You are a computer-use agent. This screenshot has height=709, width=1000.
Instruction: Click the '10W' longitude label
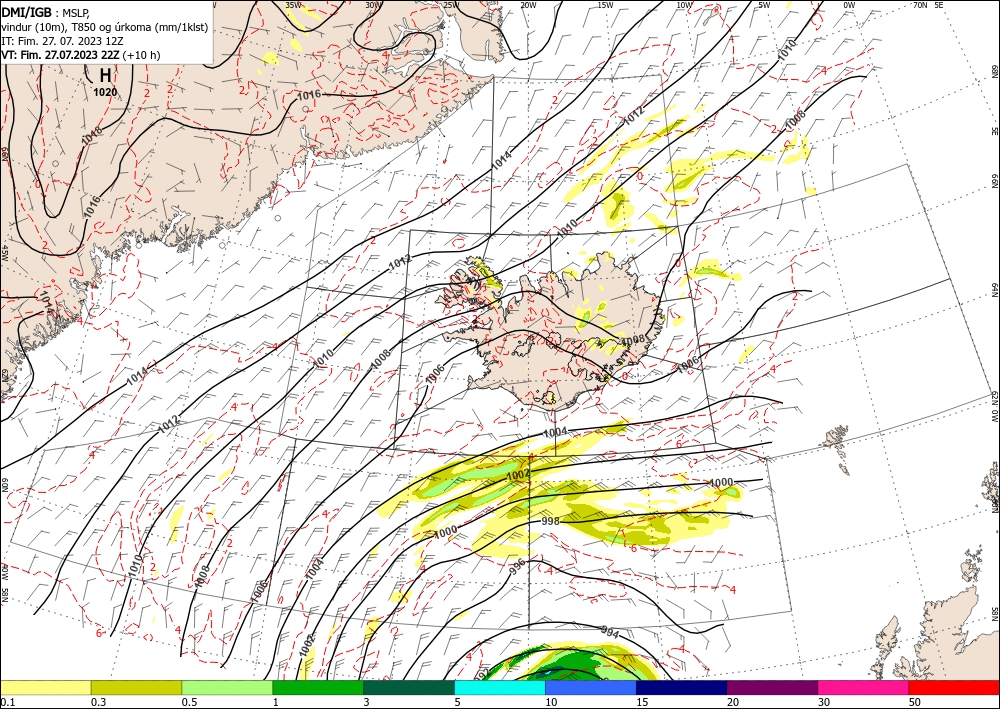[684, 4]
